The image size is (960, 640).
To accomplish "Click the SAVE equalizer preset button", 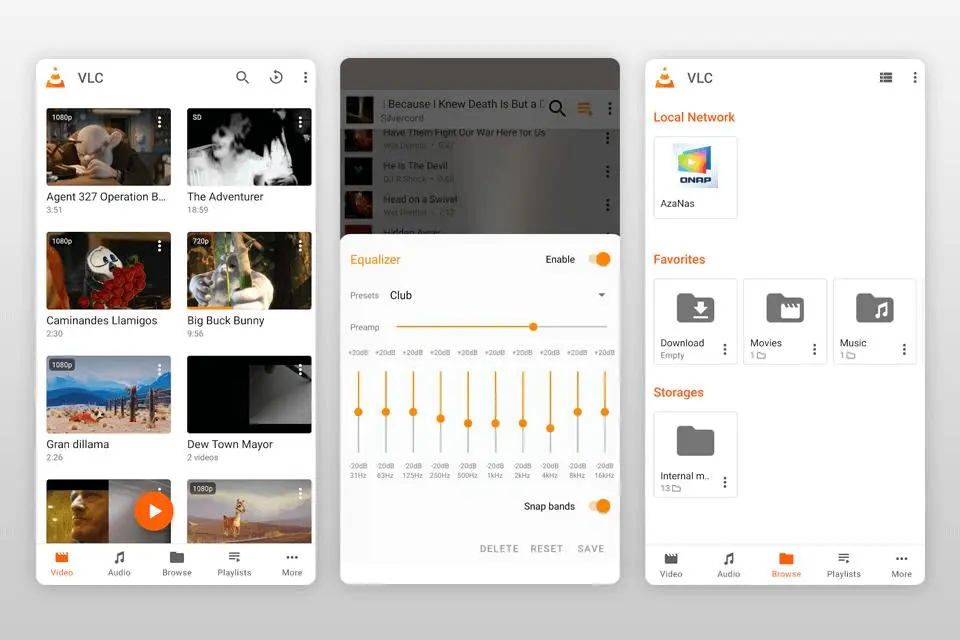I will click(591, 549).
